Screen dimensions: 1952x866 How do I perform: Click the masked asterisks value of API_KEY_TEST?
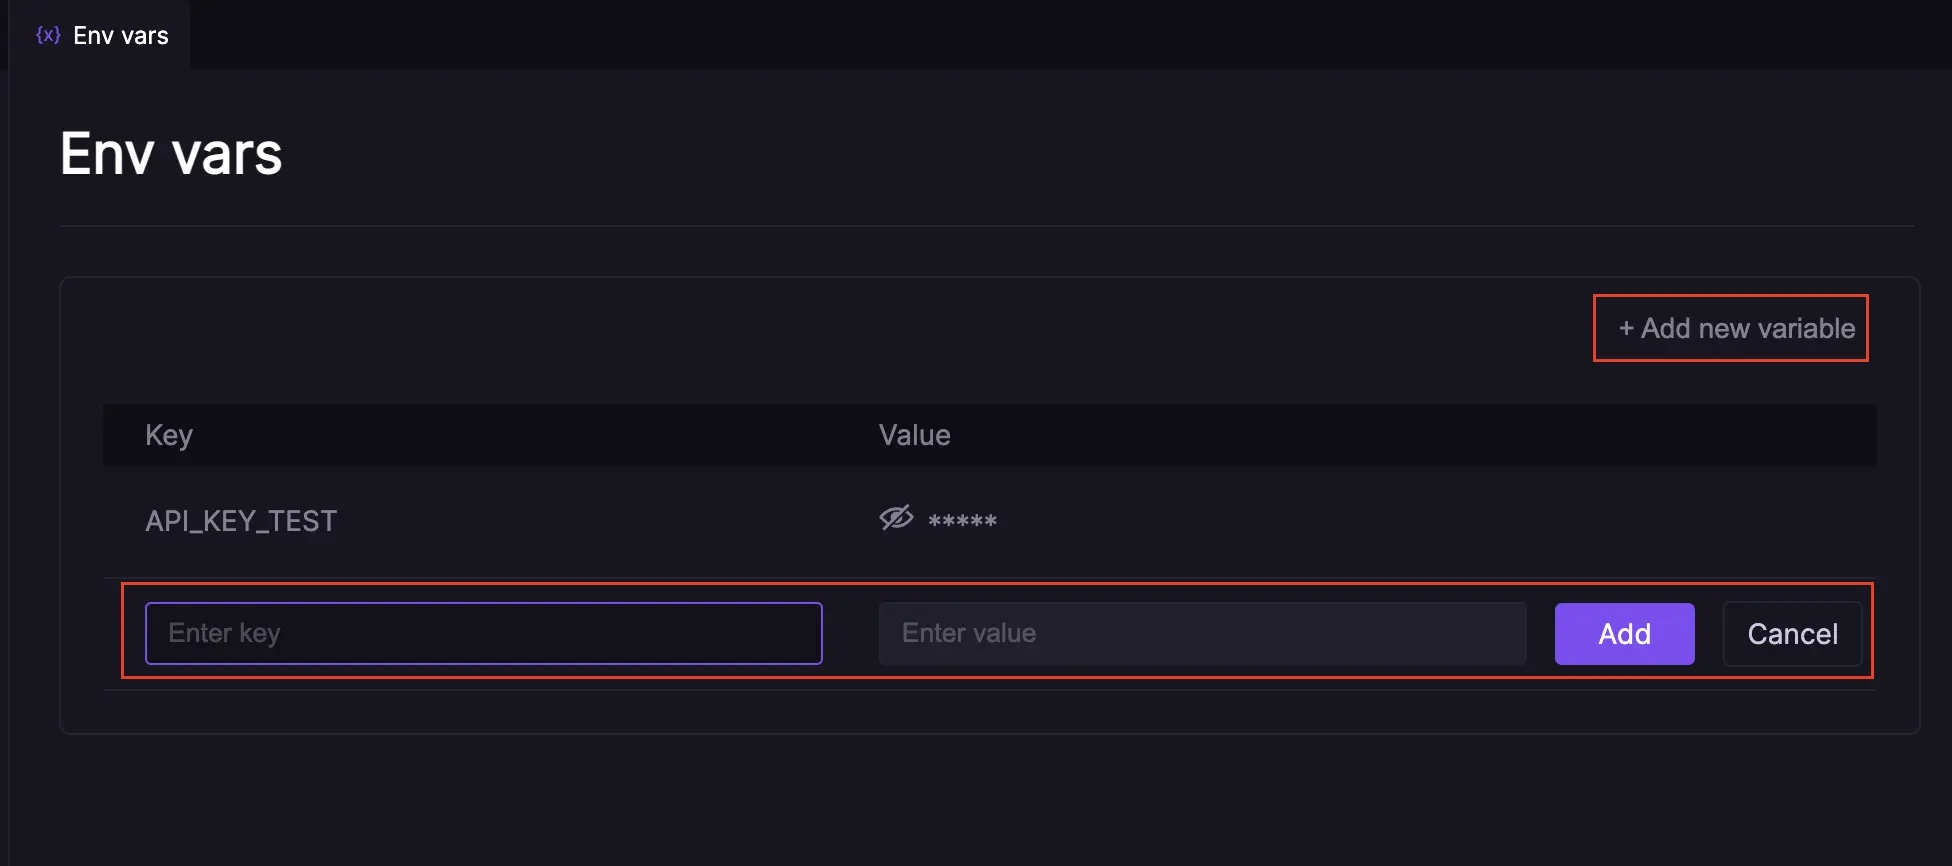[962, 521]
